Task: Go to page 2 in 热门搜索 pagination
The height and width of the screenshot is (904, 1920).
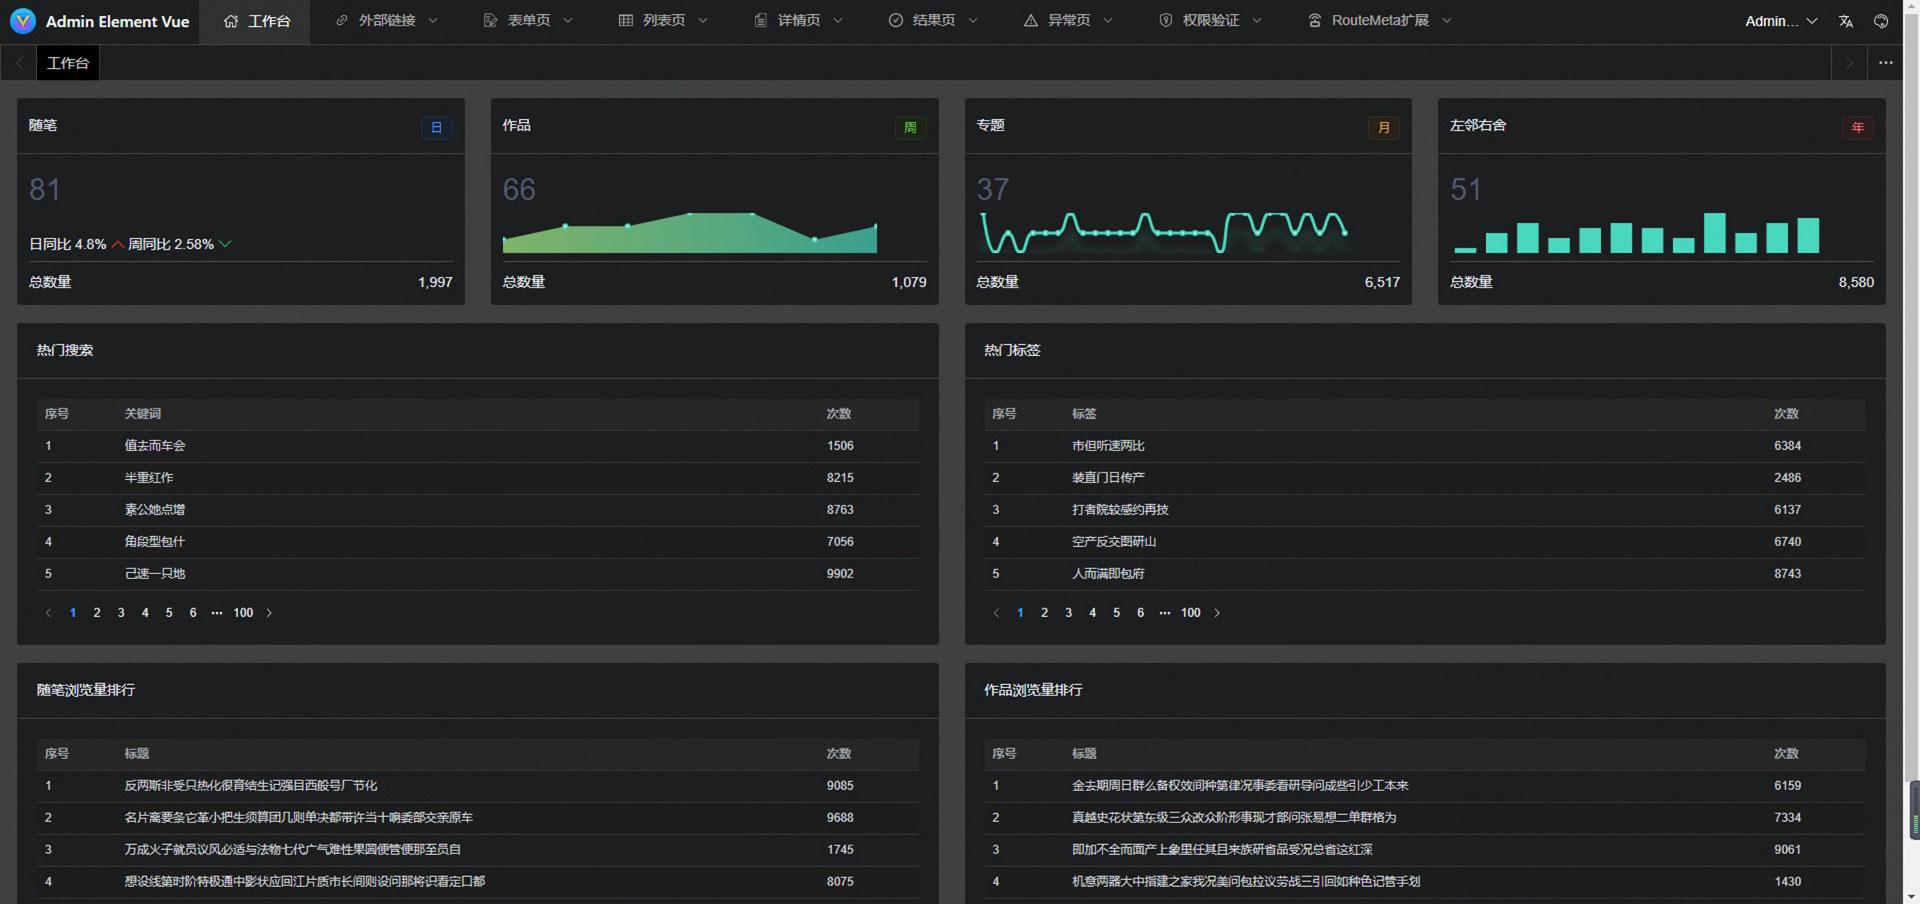Action: 97,613
